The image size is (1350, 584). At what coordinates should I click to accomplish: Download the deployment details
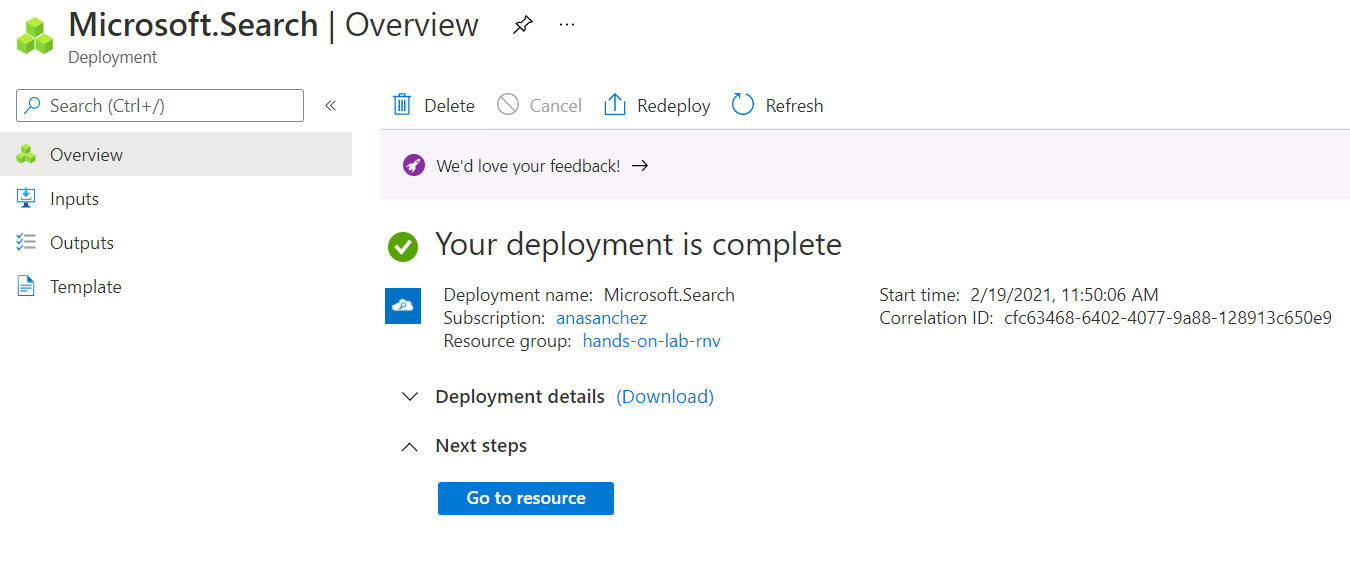click(x=665, y=397)
